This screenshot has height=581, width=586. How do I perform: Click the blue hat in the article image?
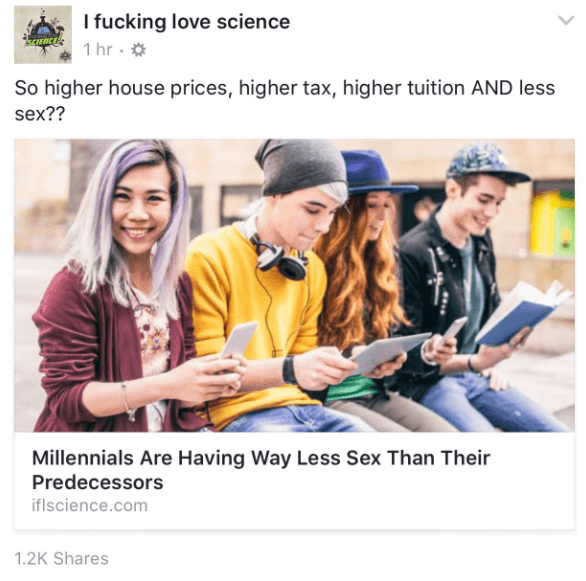pyautogui.click(x=374, y=173)
